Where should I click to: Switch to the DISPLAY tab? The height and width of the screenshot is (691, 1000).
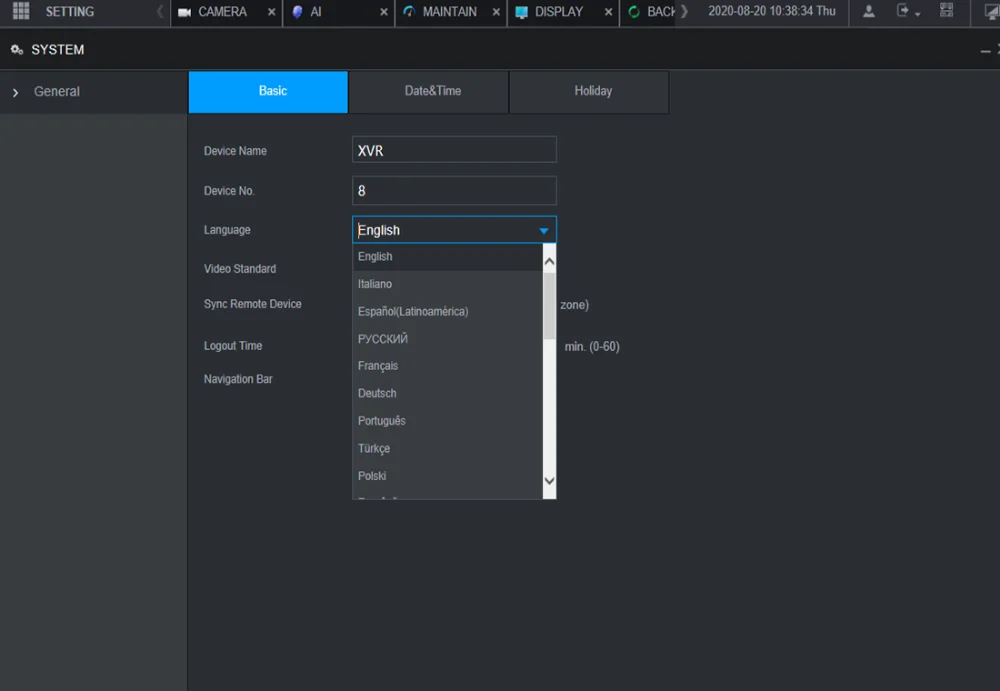(x=563, y=12)
